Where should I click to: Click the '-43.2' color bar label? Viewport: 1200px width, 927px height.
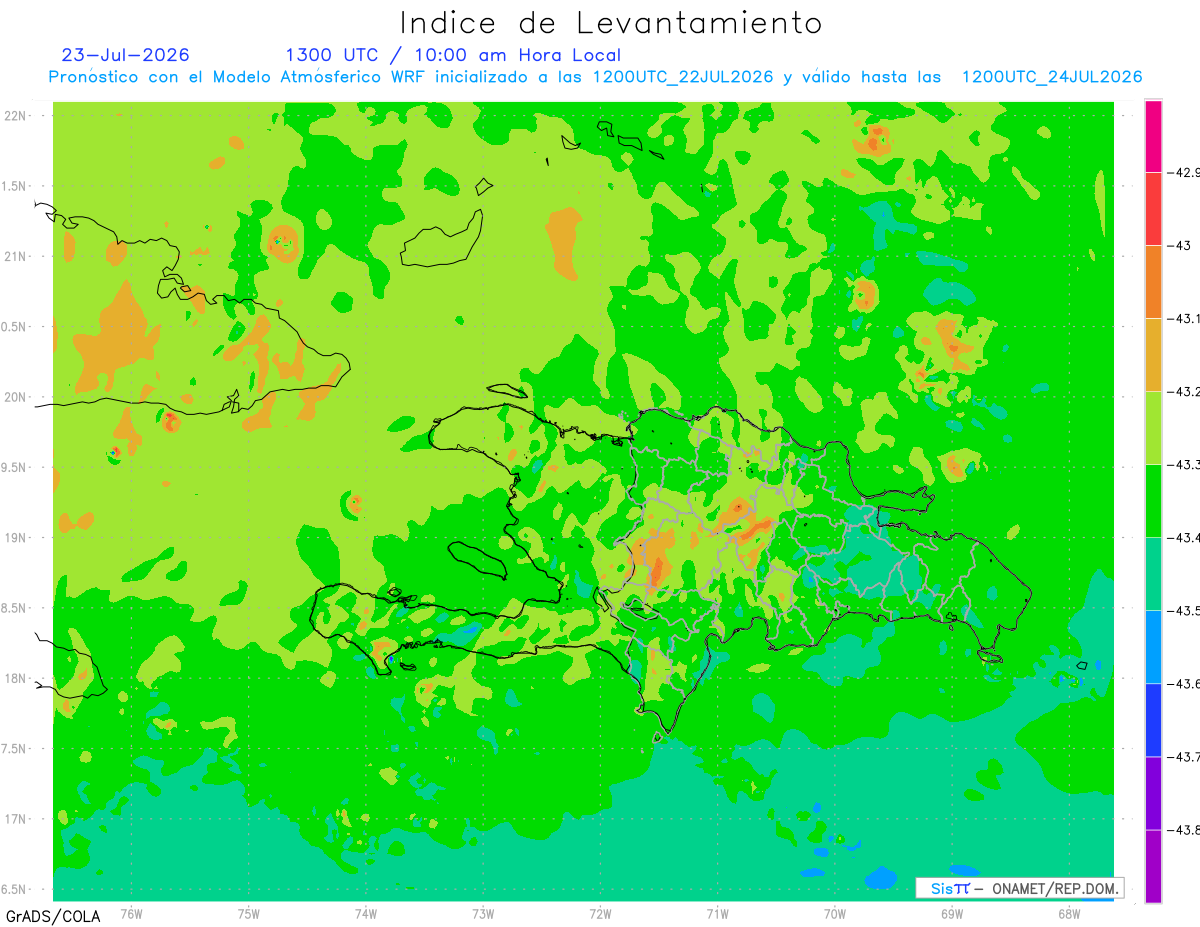(x=1184, y=392)
